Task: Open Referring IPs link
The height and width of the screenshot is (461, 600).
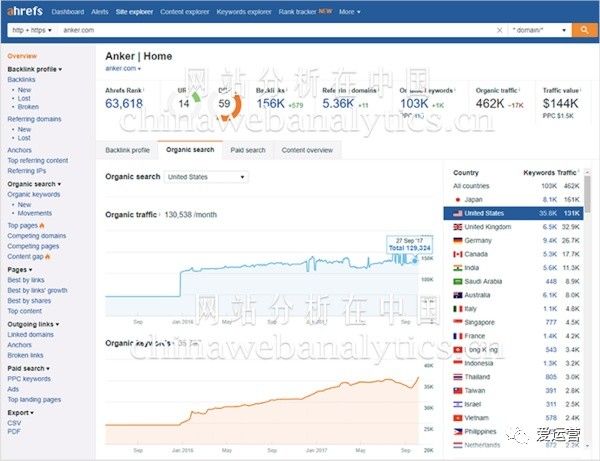Action: click(27, 171)
